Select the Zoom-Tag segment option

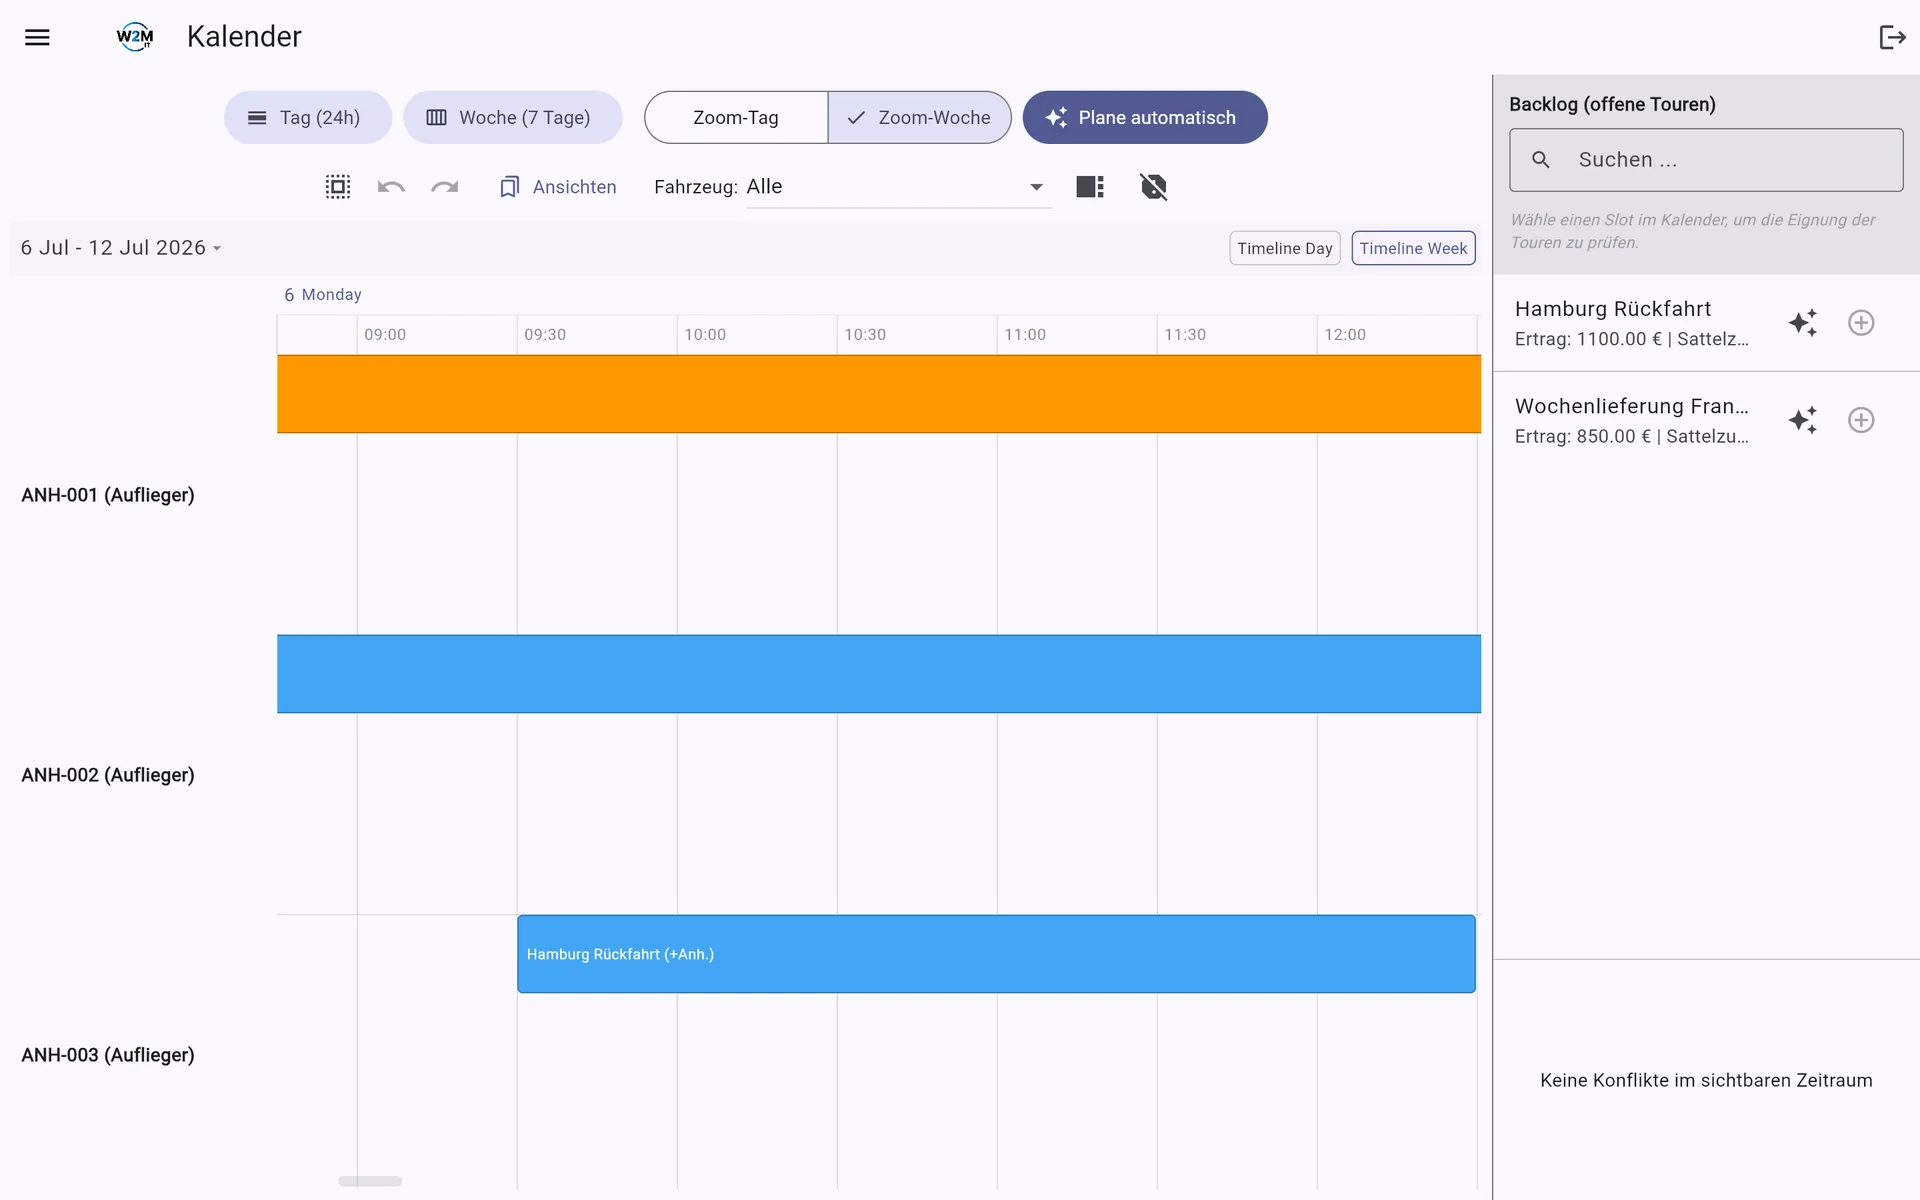coord(736,118)
